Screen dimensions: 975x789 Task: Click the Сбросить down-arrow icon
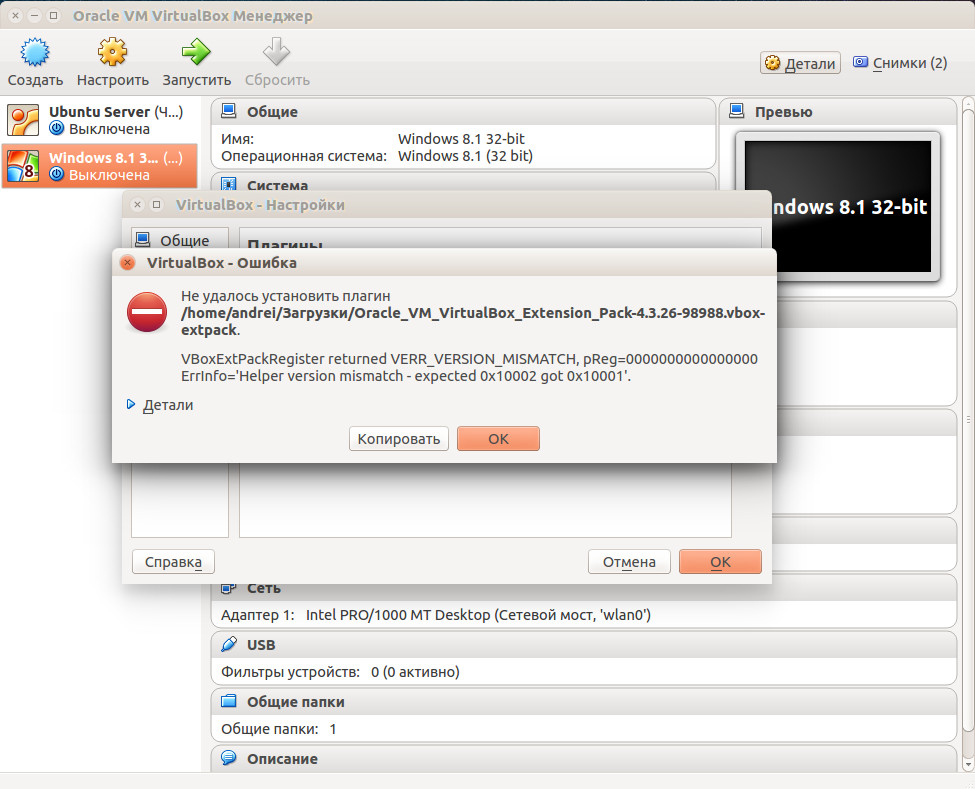(x=276, y=52)
